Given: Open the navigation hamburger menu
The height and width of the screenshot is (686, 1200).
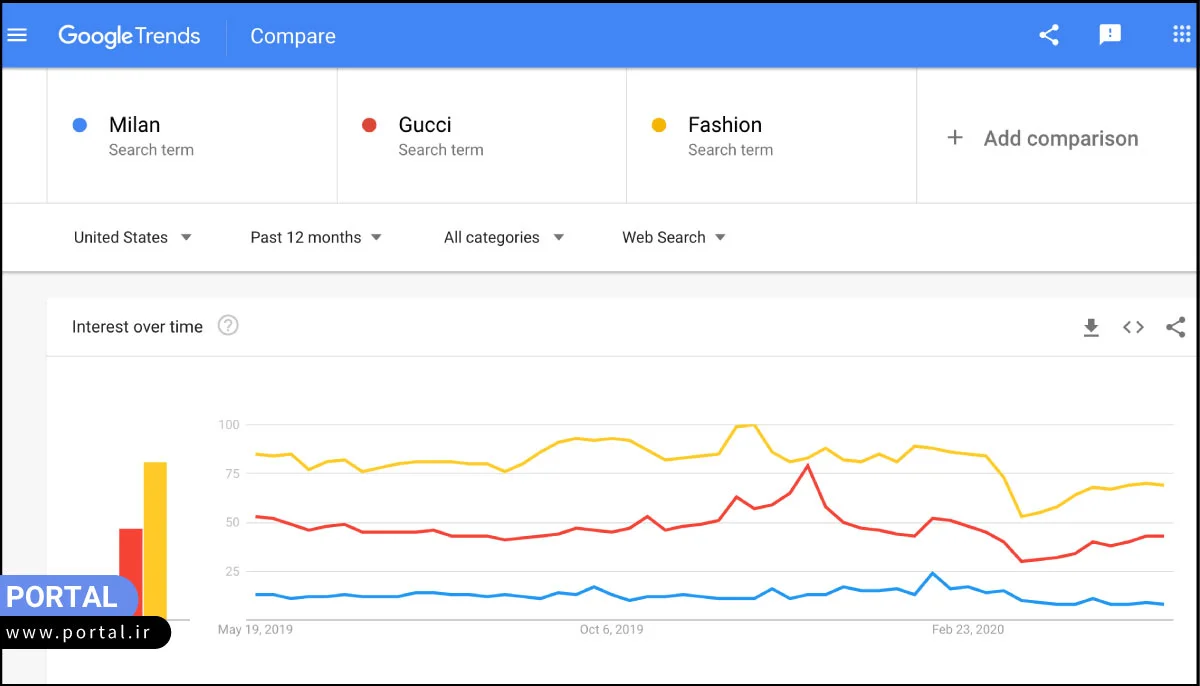Looking at the screenshot, I should click(18, 34).
